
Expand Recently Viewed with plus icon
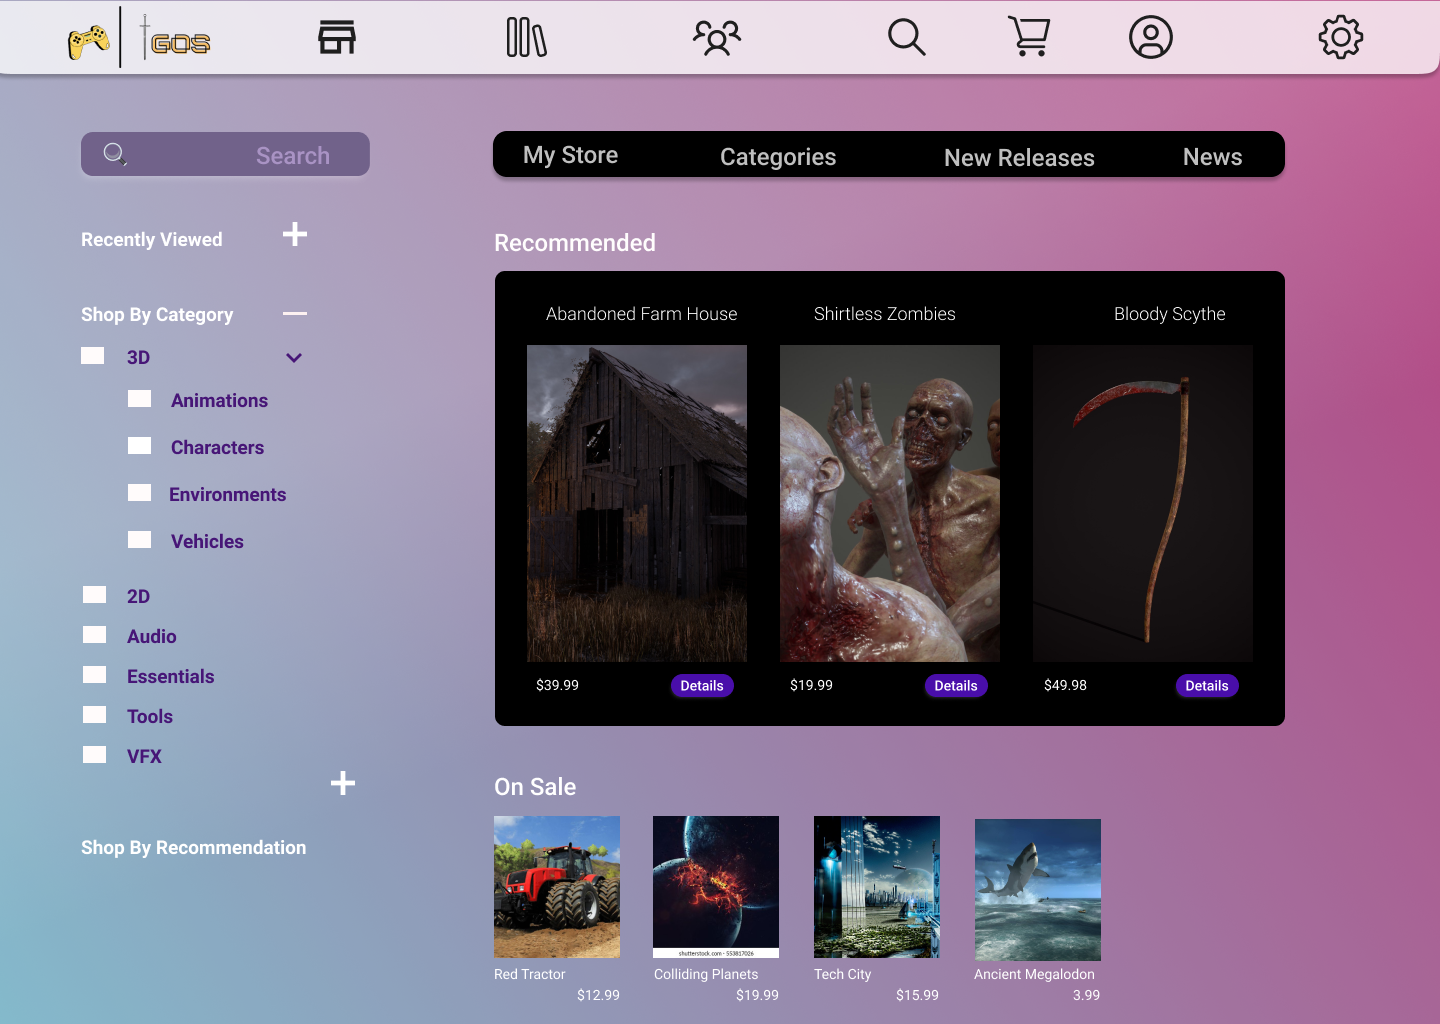tap(295, 234)
